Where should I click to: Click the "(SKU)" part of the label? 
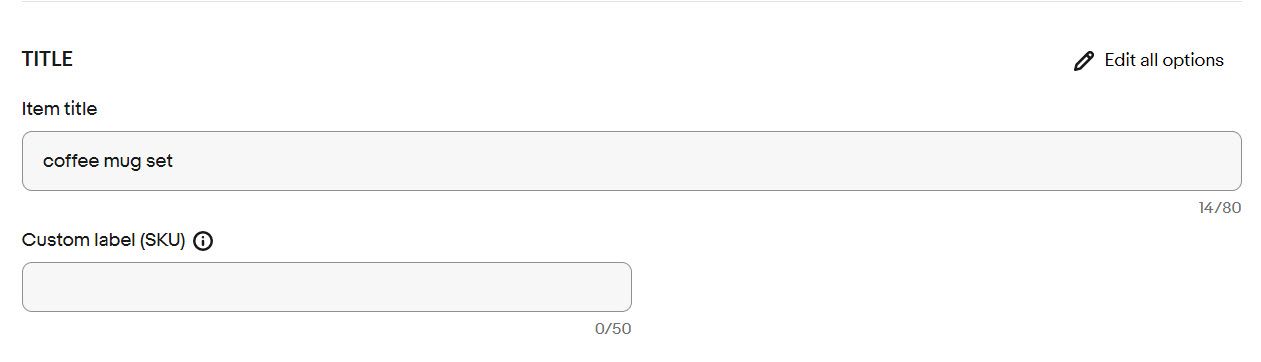[x=163, y=240]
